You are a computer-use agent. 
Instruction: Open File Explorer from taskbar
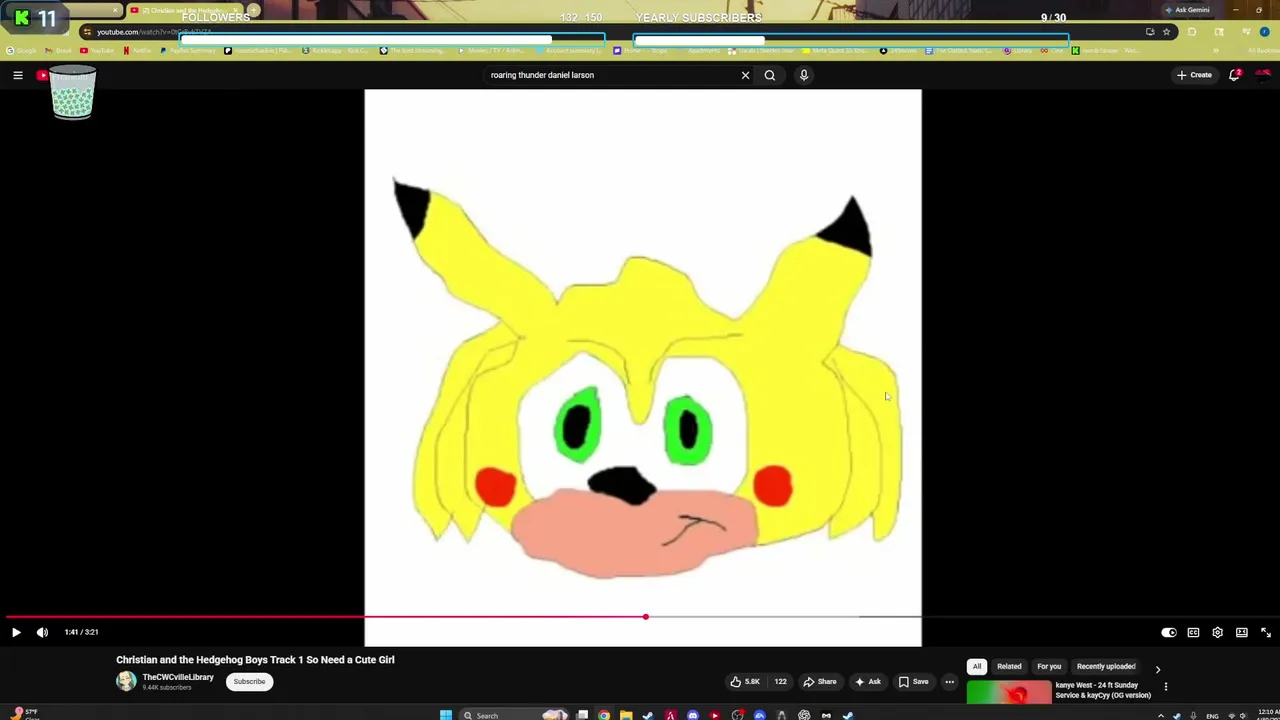pos(626,715)
